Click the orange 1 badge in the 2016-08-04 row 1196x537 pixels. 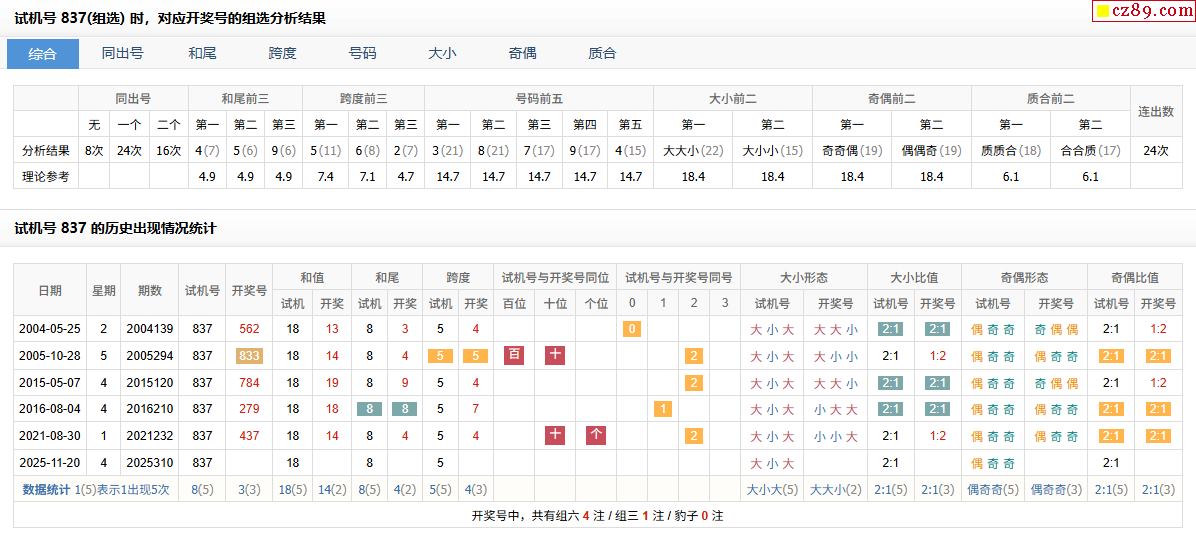click(x=662, y=409)
